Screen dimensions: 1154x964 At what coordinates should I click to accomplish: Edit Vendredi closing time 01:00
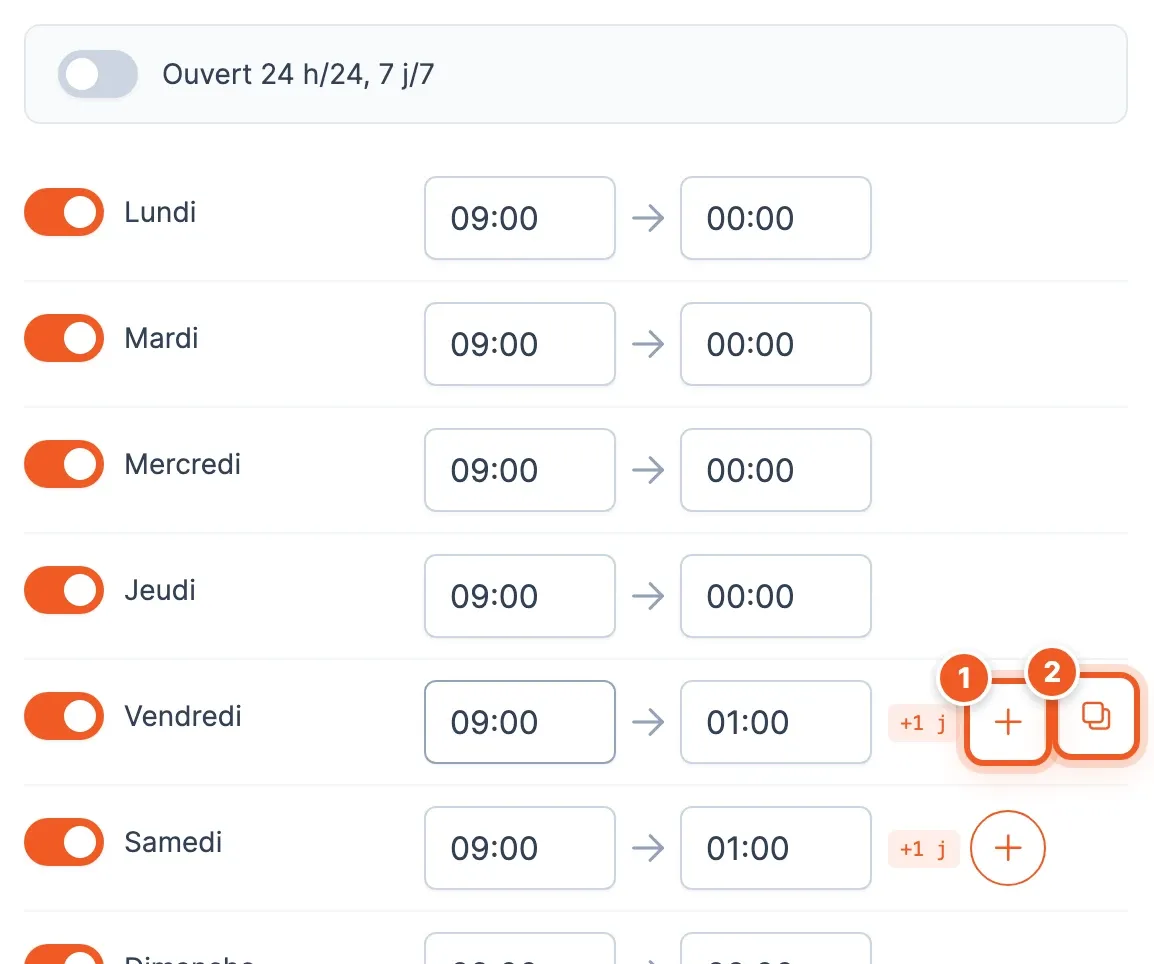click(x=776, y=722)
